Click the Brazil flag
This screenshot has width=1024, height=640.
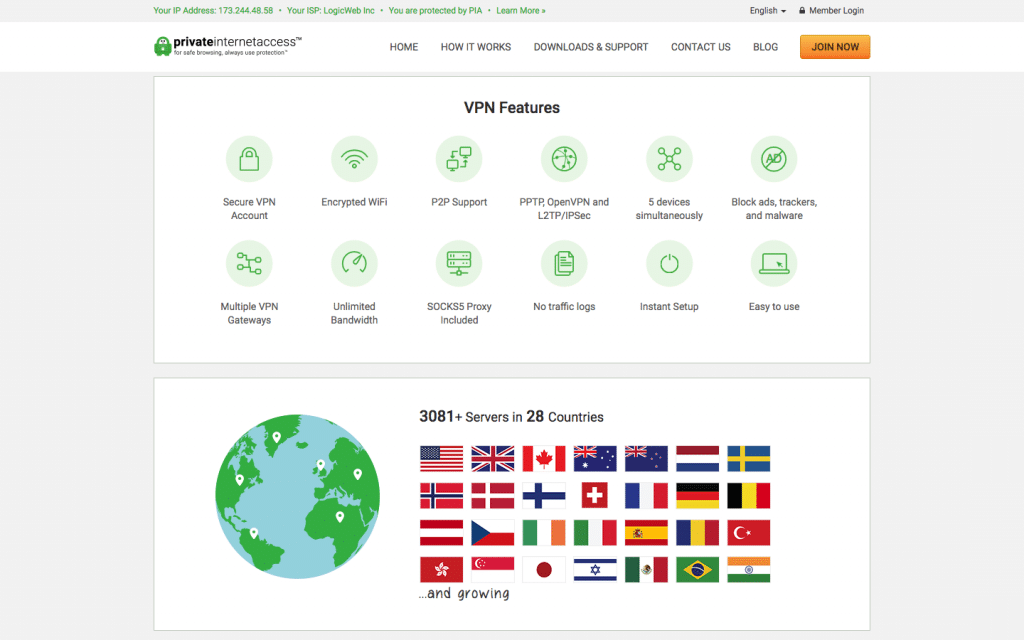click(x=697, y=569)
